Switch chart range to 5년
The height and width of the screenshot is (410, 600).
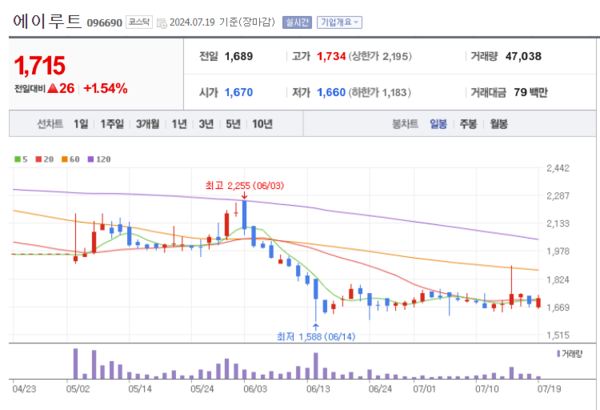pos(233,124)
